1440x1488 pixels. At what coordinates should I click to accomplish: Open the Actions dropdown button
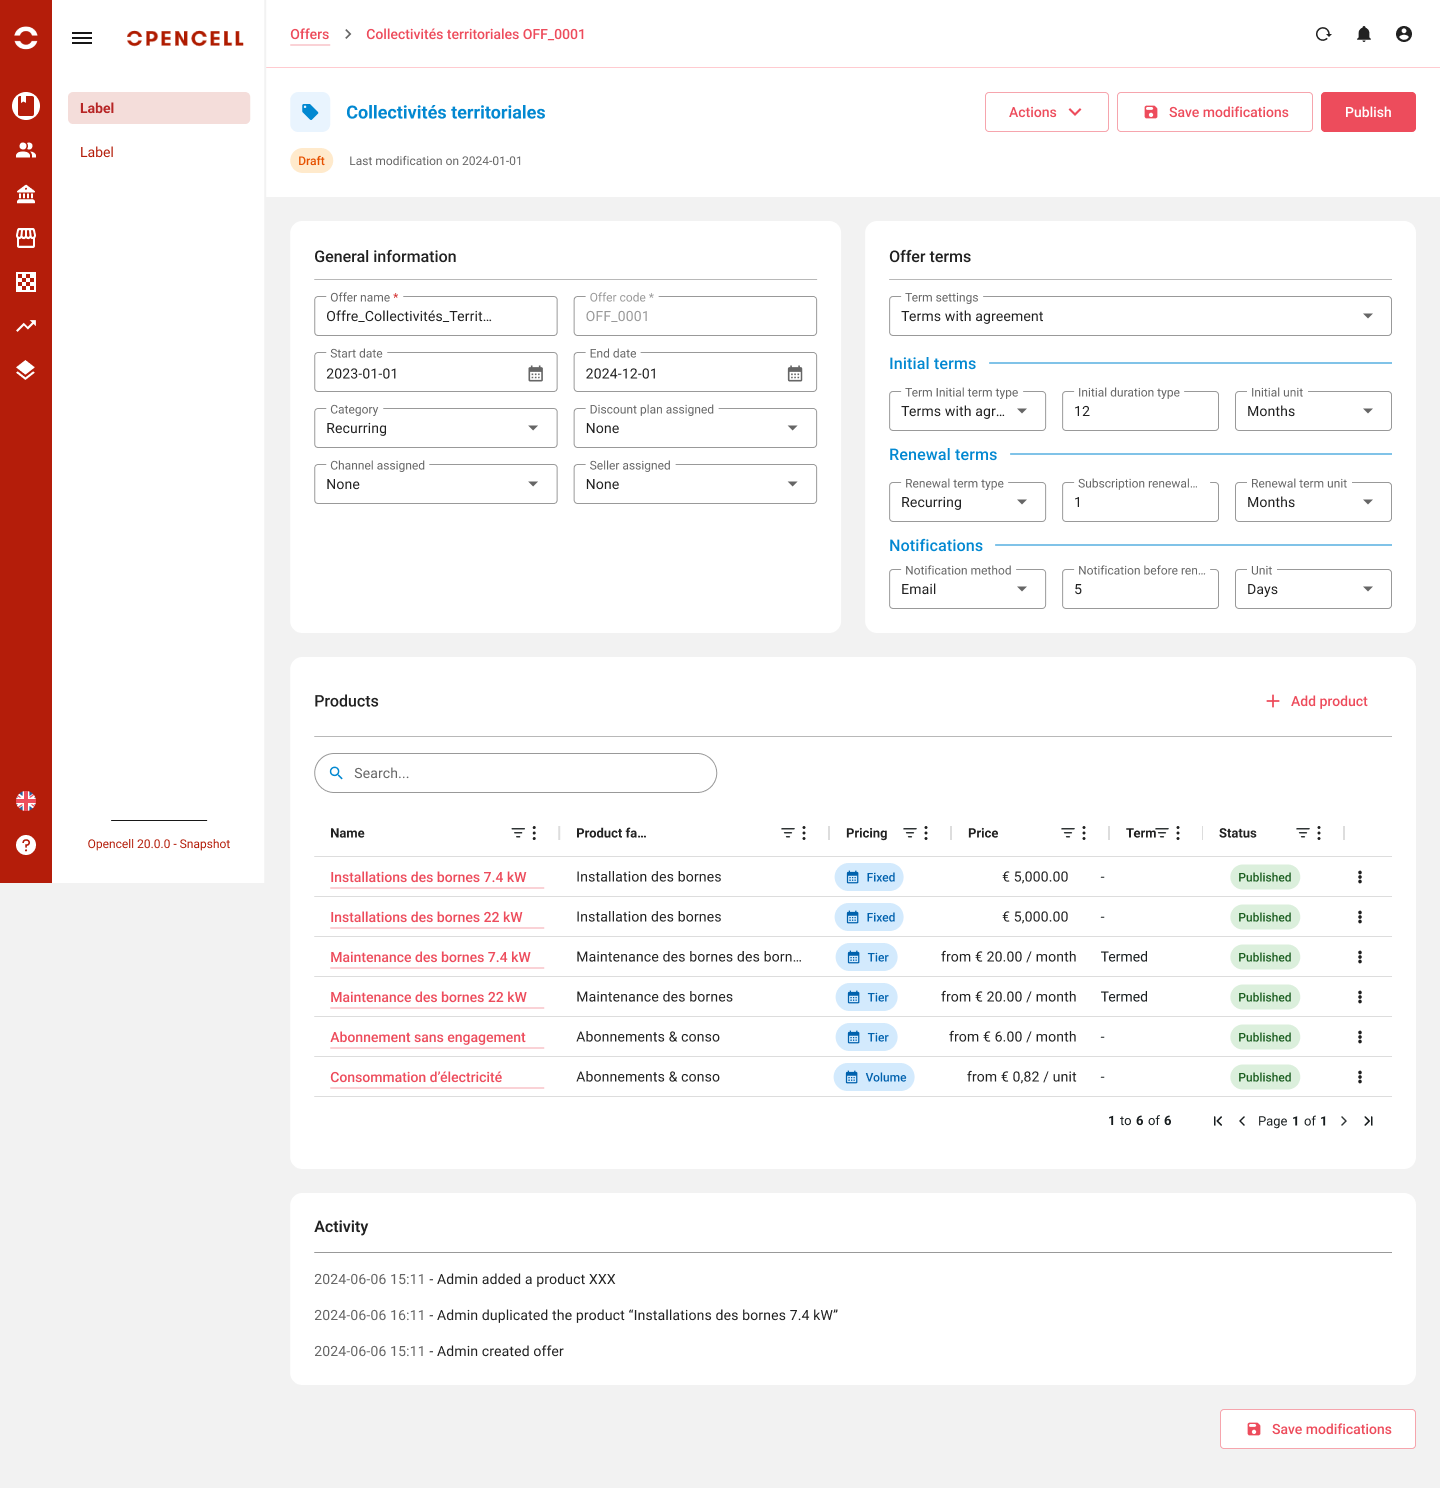(1046, 112)
